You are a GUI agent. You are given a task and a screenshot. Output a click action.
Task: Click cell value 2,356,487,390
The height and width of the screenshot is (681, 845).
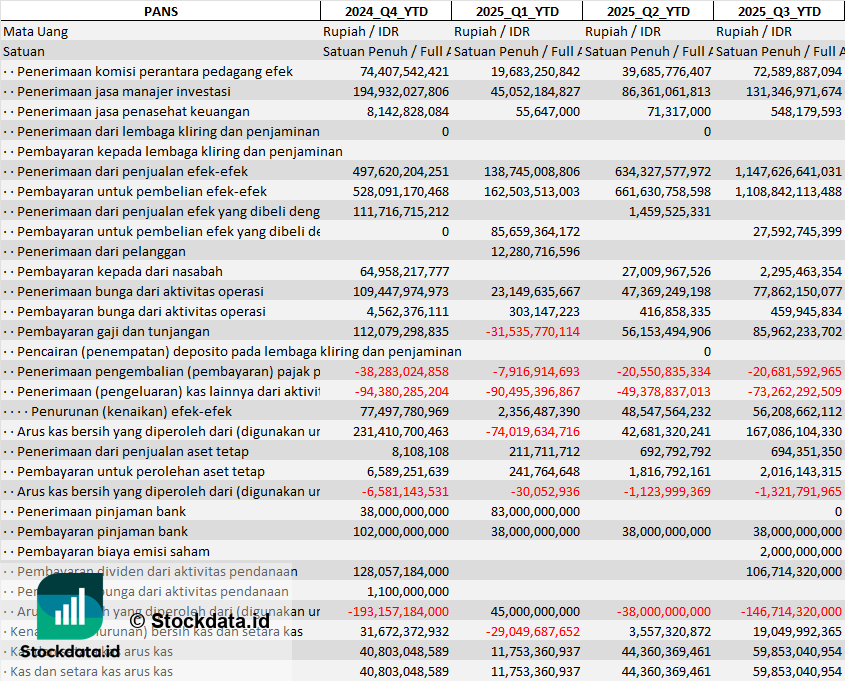[x=539, y=412]
